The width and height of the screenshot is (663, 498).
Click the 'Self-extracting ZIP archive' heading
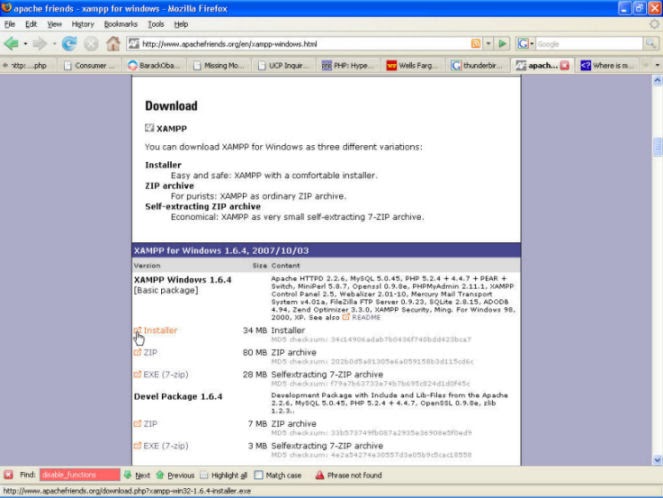click(203, 207)
